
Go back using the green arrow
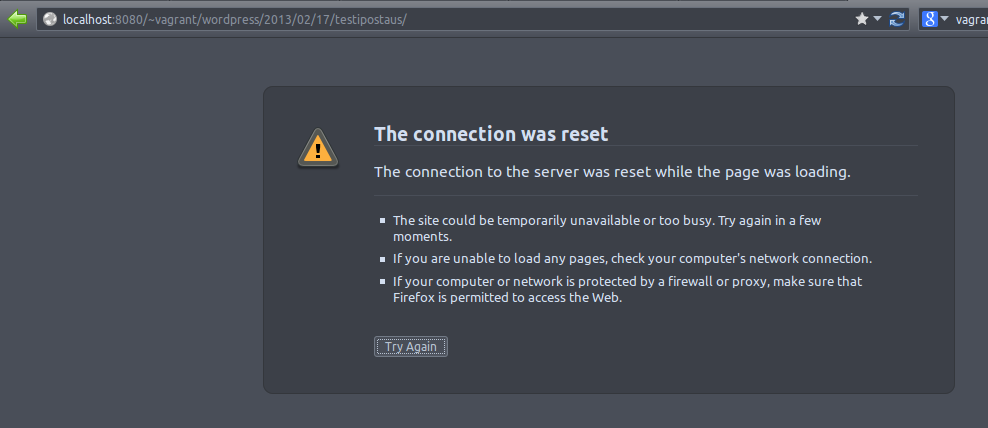coord(18,19)
